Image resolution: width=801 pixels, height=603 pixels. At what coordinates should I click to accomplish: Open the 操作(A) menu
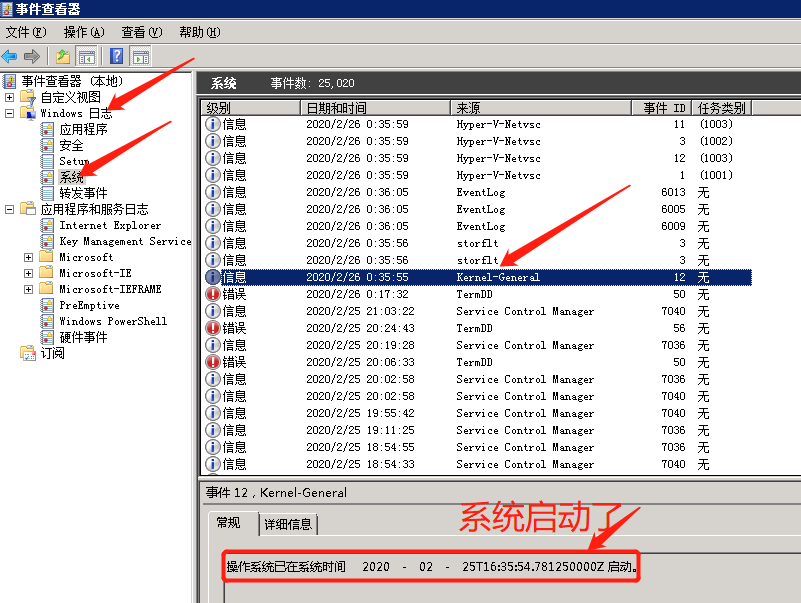(84, 32)
